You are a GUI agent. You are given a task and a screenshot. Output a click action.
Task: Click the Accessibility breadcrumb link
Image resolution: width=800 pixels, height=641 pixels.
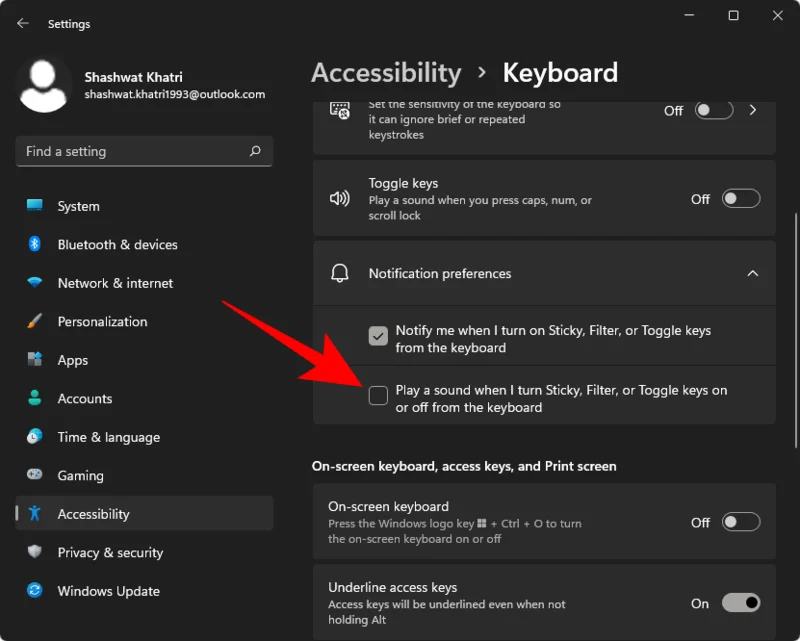pyautogui.click(x=386, y=72)
